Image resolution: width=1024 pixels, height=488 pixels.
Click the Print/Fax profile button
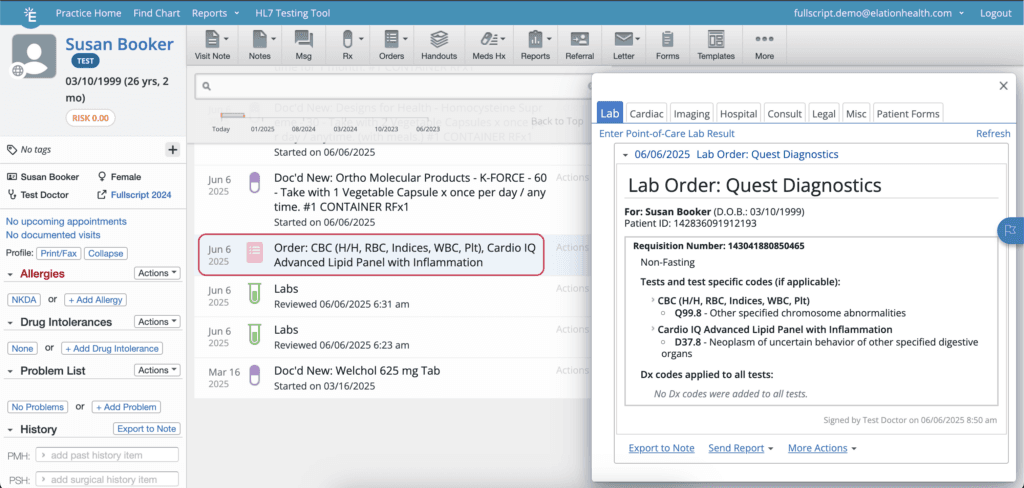[x=58, y=253]
